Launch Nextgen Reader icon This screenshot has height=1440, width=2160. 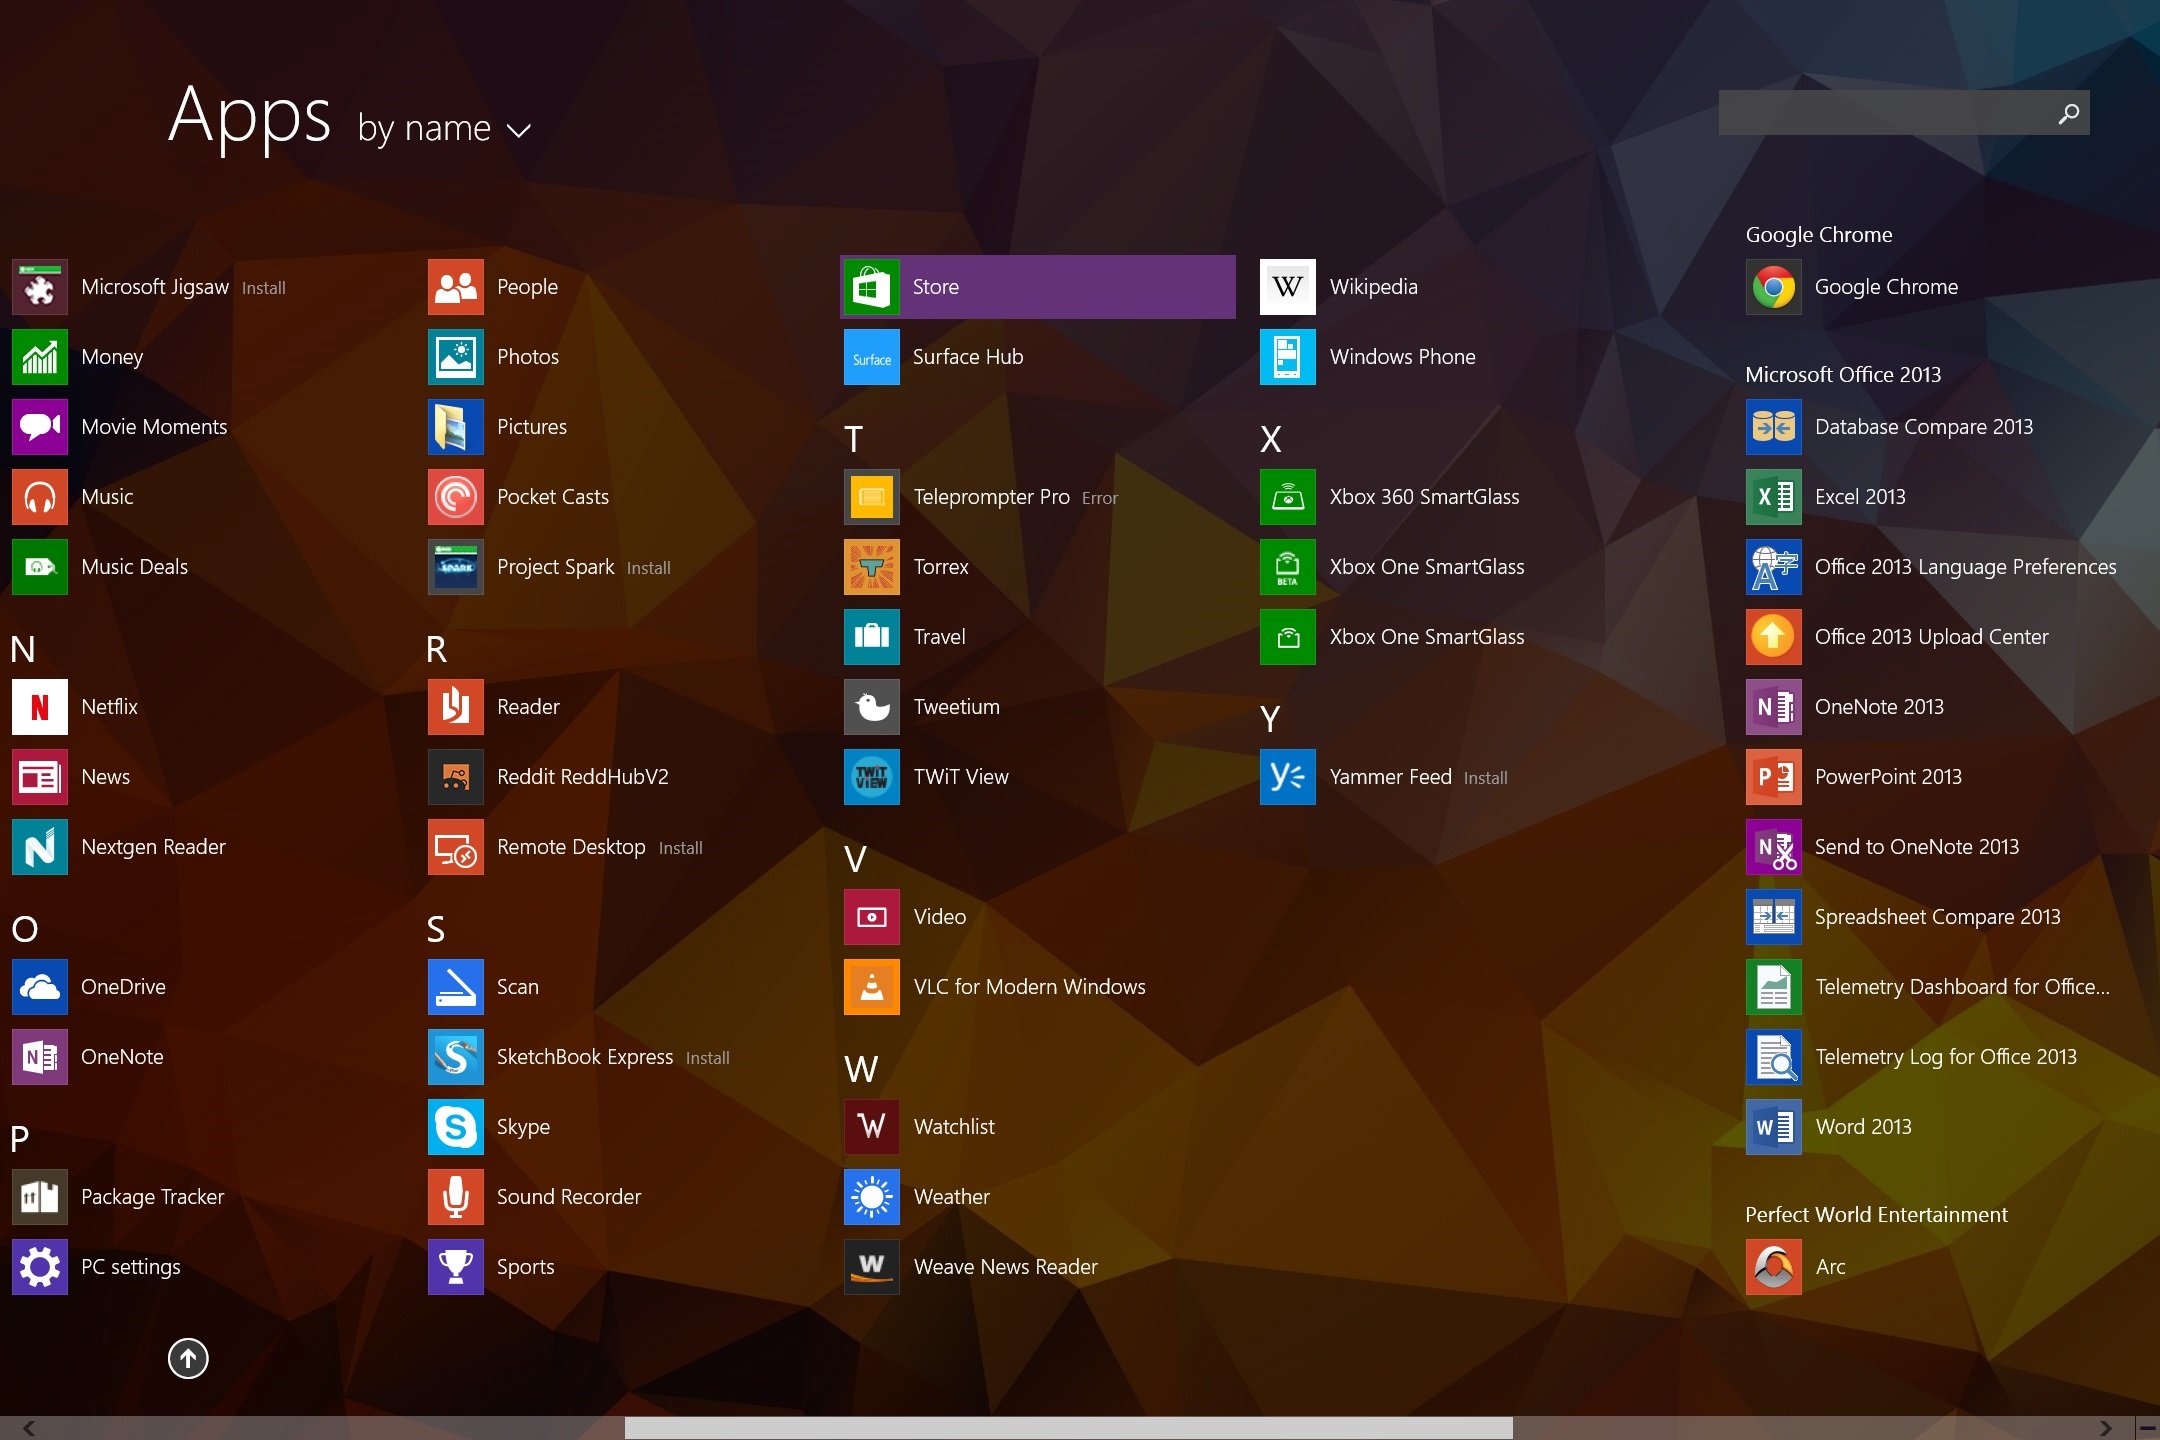[x=40, y=847]
